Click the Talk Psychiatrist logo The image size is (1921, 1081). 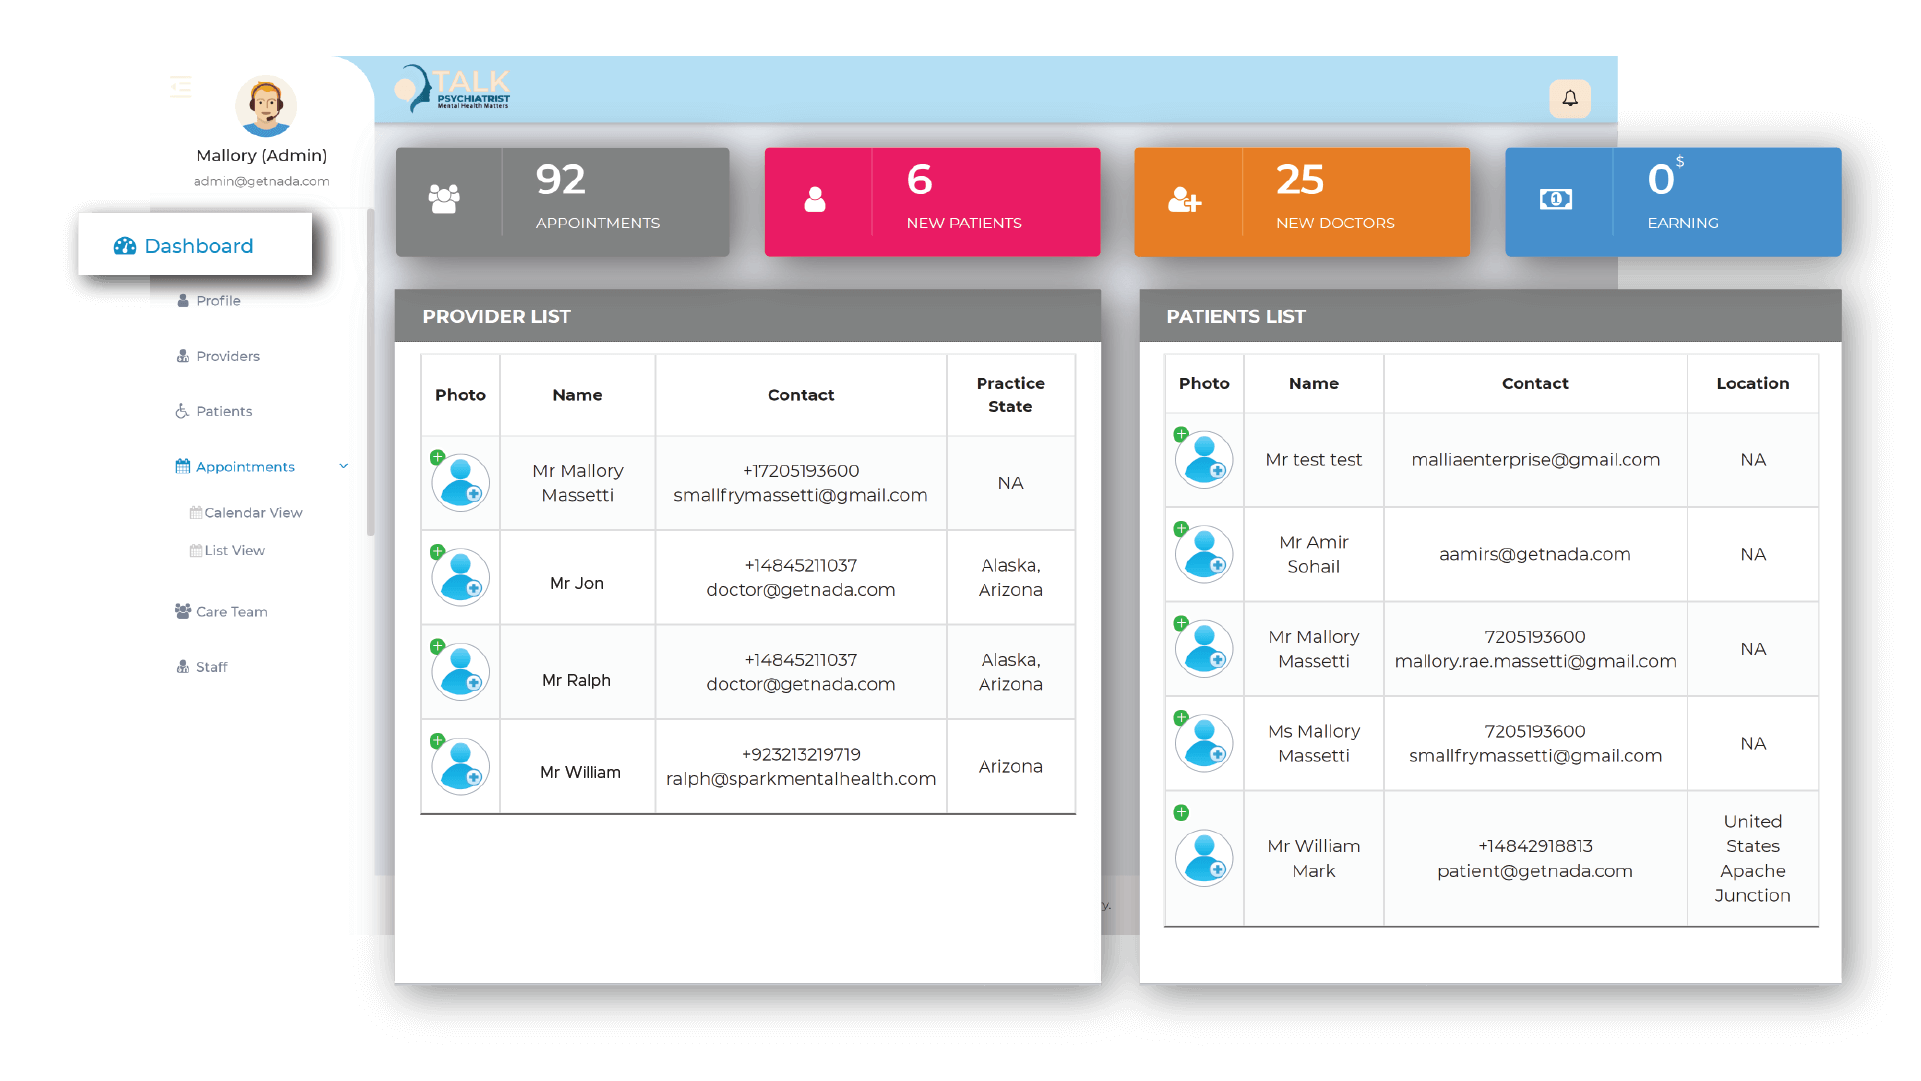point(454,88)
